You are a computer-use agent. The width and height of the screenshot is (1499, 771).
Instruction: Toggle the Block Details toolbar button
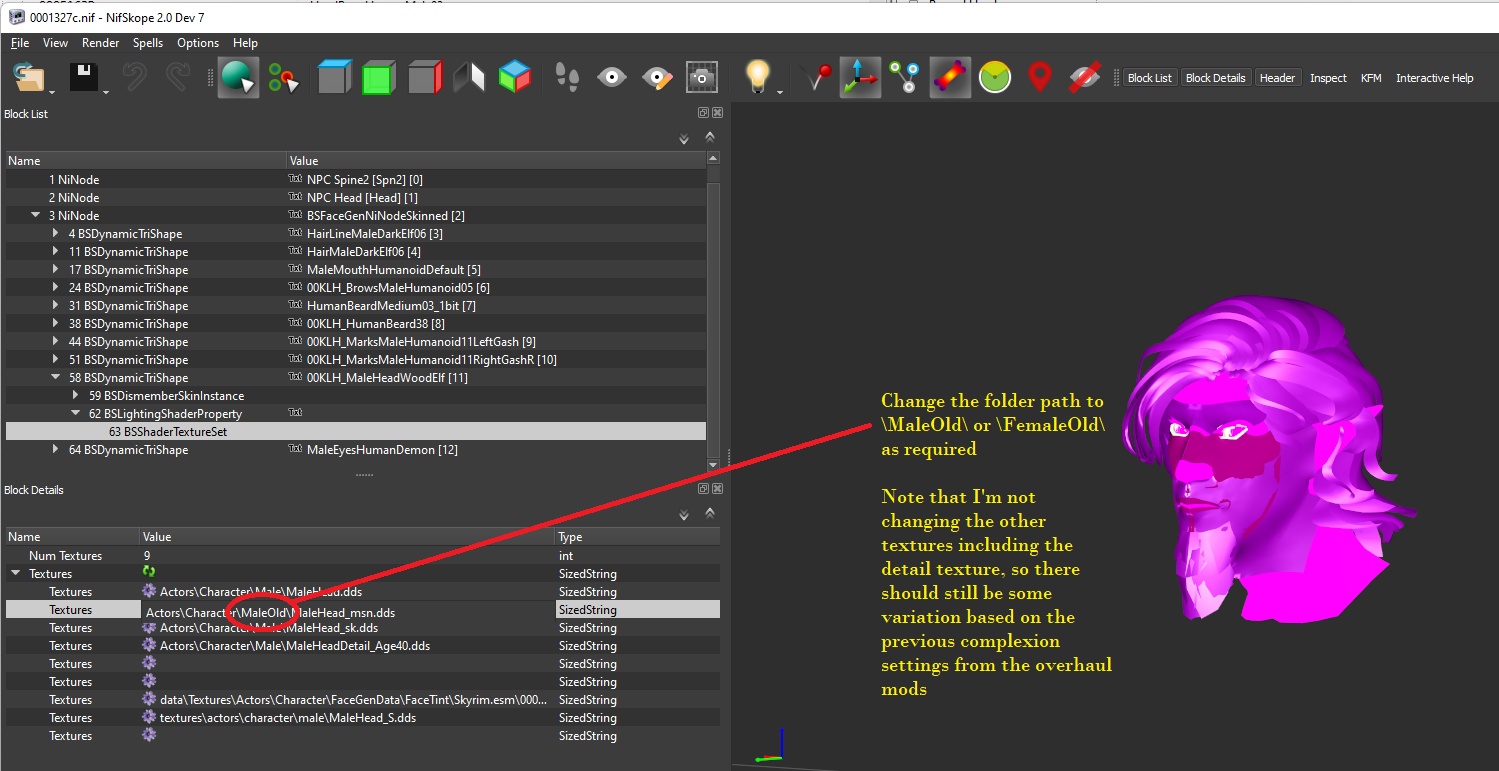tap(1215, 78)
